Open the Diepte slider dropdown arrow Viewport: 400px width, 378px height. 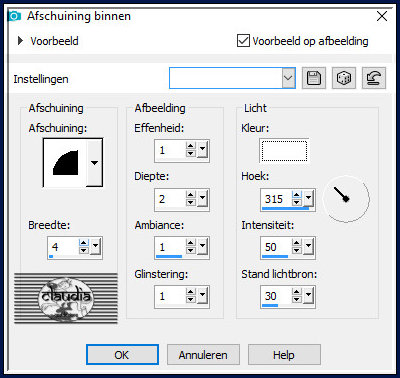202,199
